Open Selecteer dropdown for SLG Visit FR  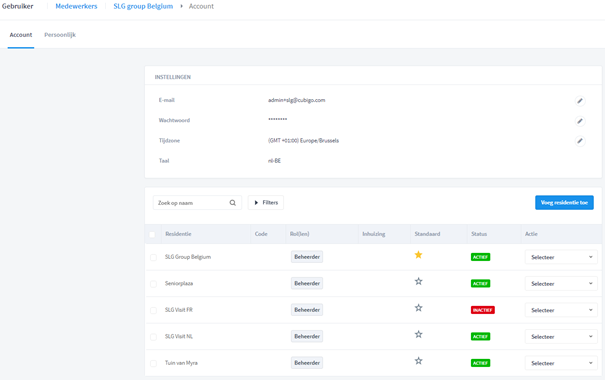(x=561, y=310)
